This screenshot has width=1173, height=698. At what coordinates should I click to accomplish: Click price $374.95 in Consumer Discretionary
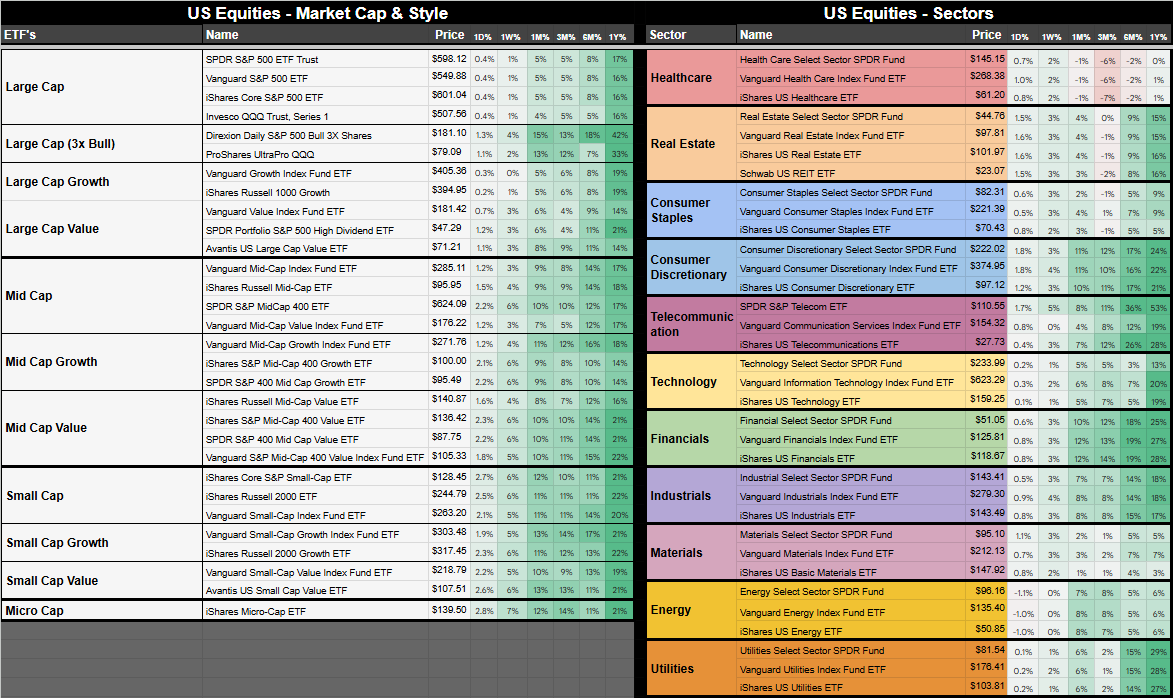(x=987, y=266)
